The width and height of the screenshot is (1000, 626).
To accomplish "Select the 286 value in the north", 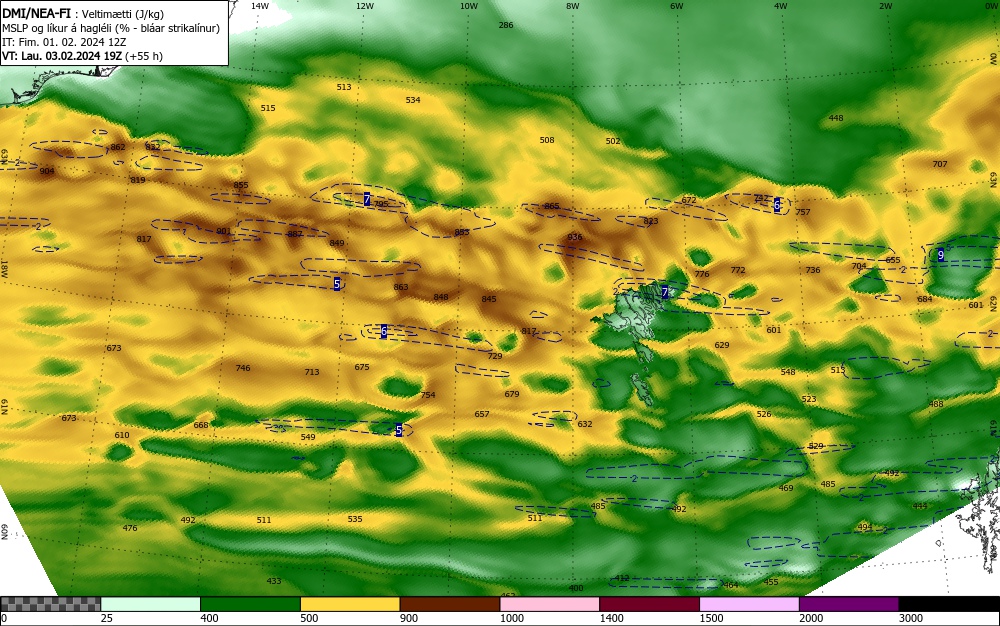I will coord(506,25).
